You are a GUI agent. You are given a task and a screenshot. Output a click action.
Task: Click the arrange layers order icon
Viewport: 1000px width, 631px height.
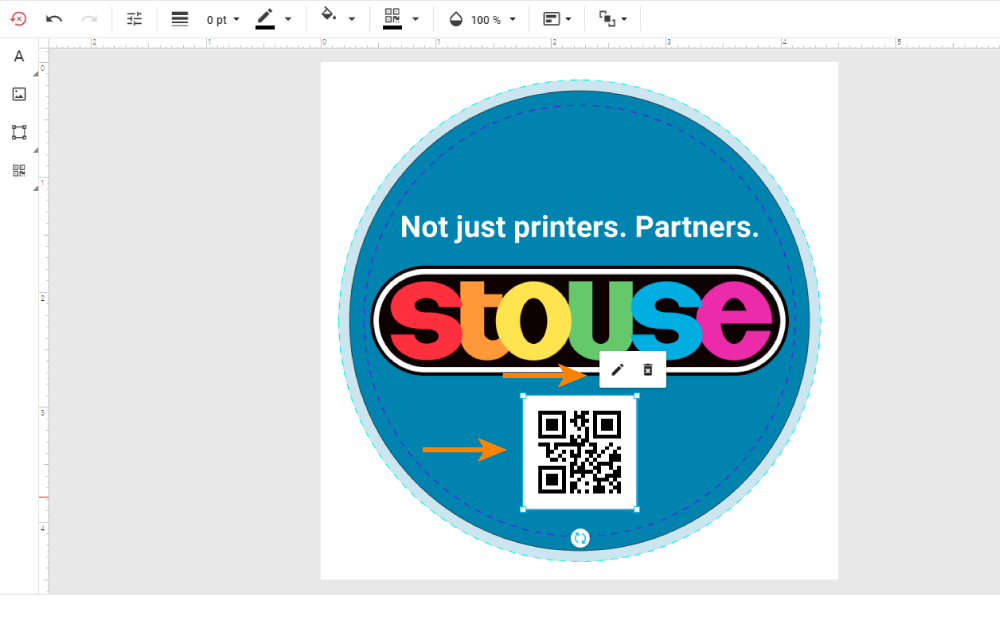pyautogui.click(x=607, y=19)
